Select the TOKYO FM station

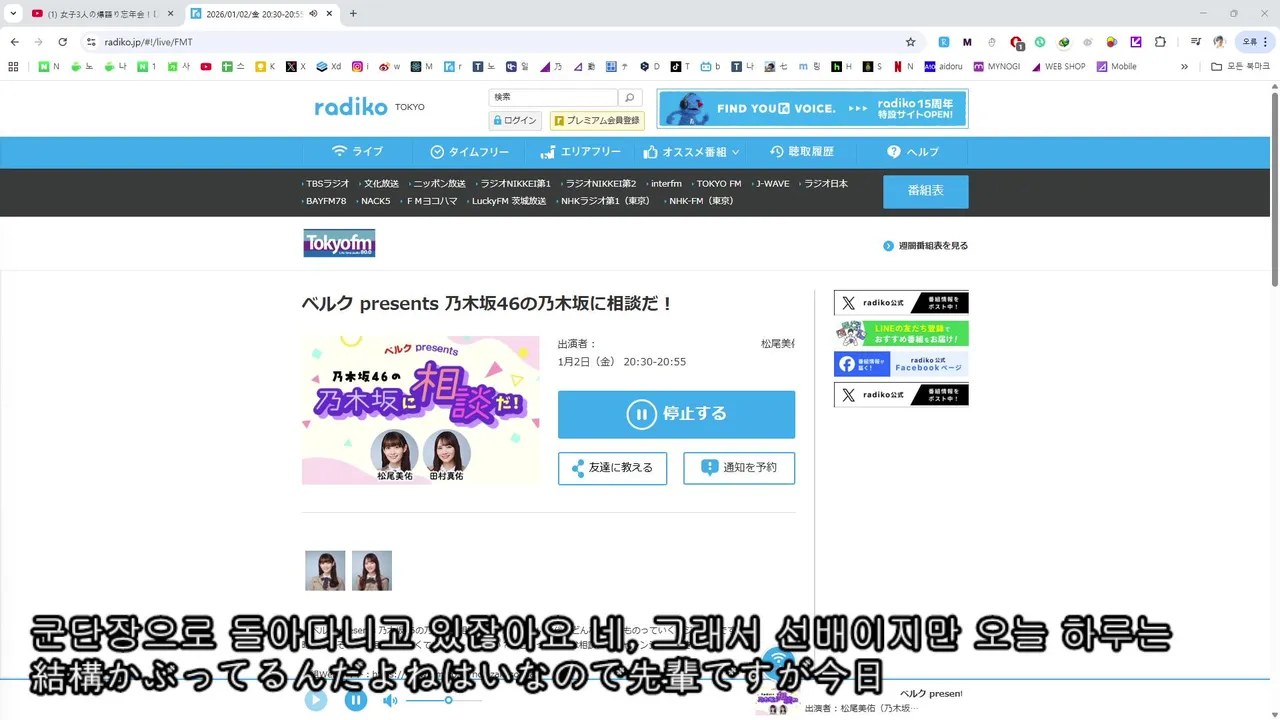coord(718,184)
